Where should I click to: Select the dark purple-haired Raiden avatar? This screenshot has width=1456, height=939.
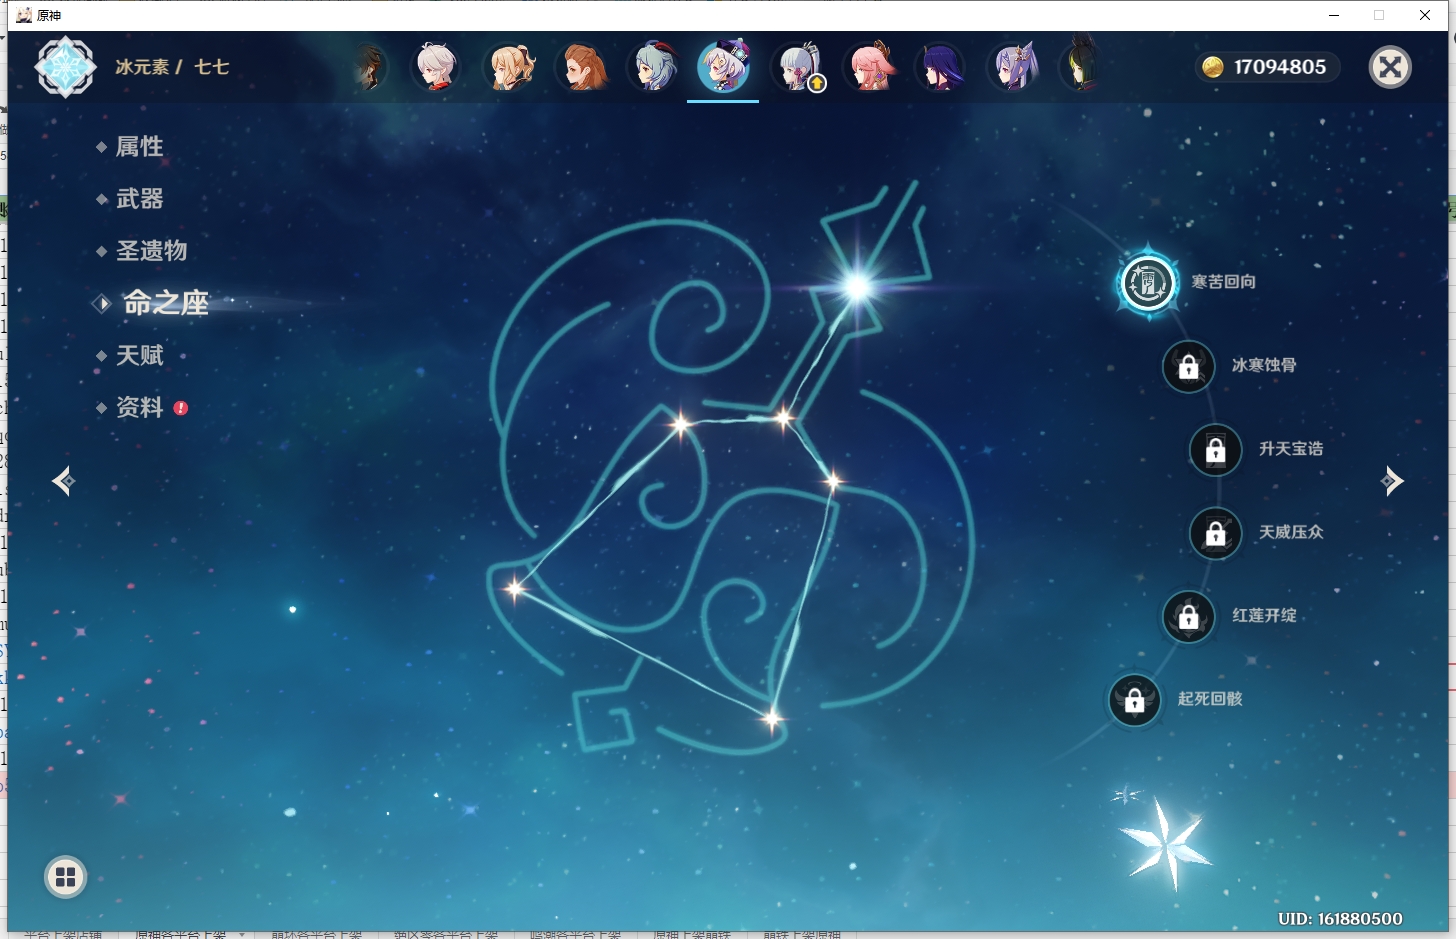coord(940,67)
